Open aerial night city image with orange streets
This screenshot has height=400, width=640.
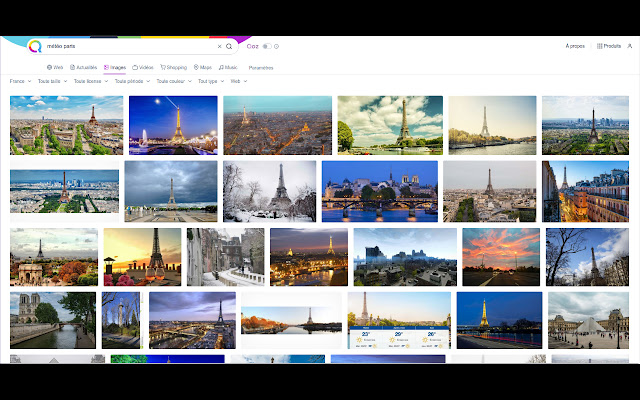(278, 125)
